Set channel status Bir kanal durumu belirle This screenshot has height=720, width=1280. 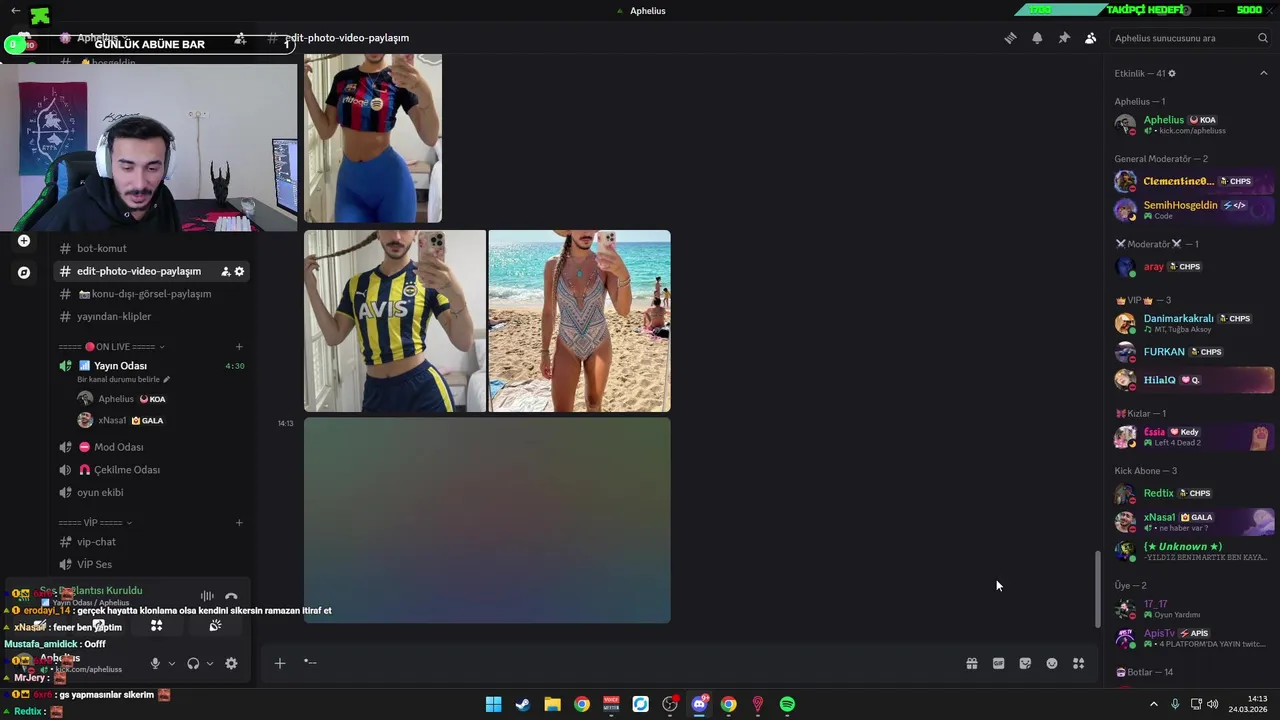123,380
